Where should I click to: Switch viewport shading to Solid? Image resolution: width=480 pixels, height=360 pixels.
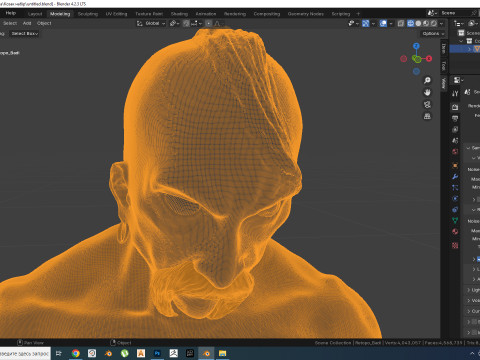(418, 23)
